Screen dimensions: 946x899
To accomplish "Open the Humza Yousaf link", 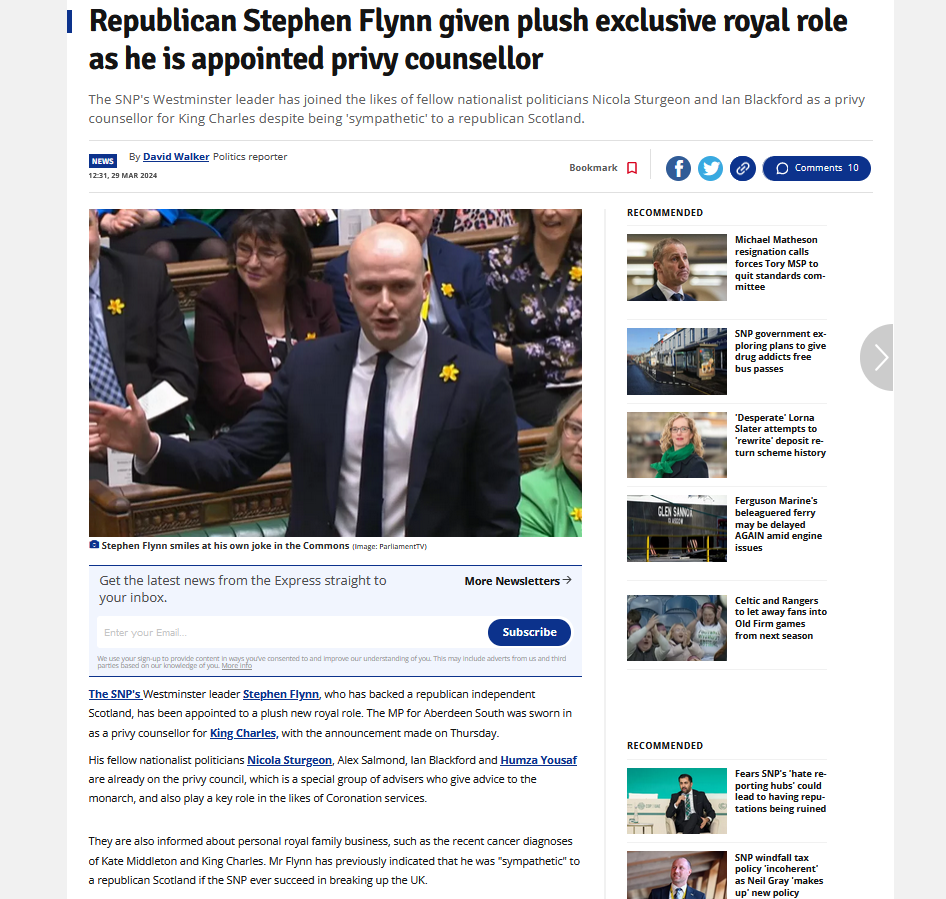I will 538,760.
